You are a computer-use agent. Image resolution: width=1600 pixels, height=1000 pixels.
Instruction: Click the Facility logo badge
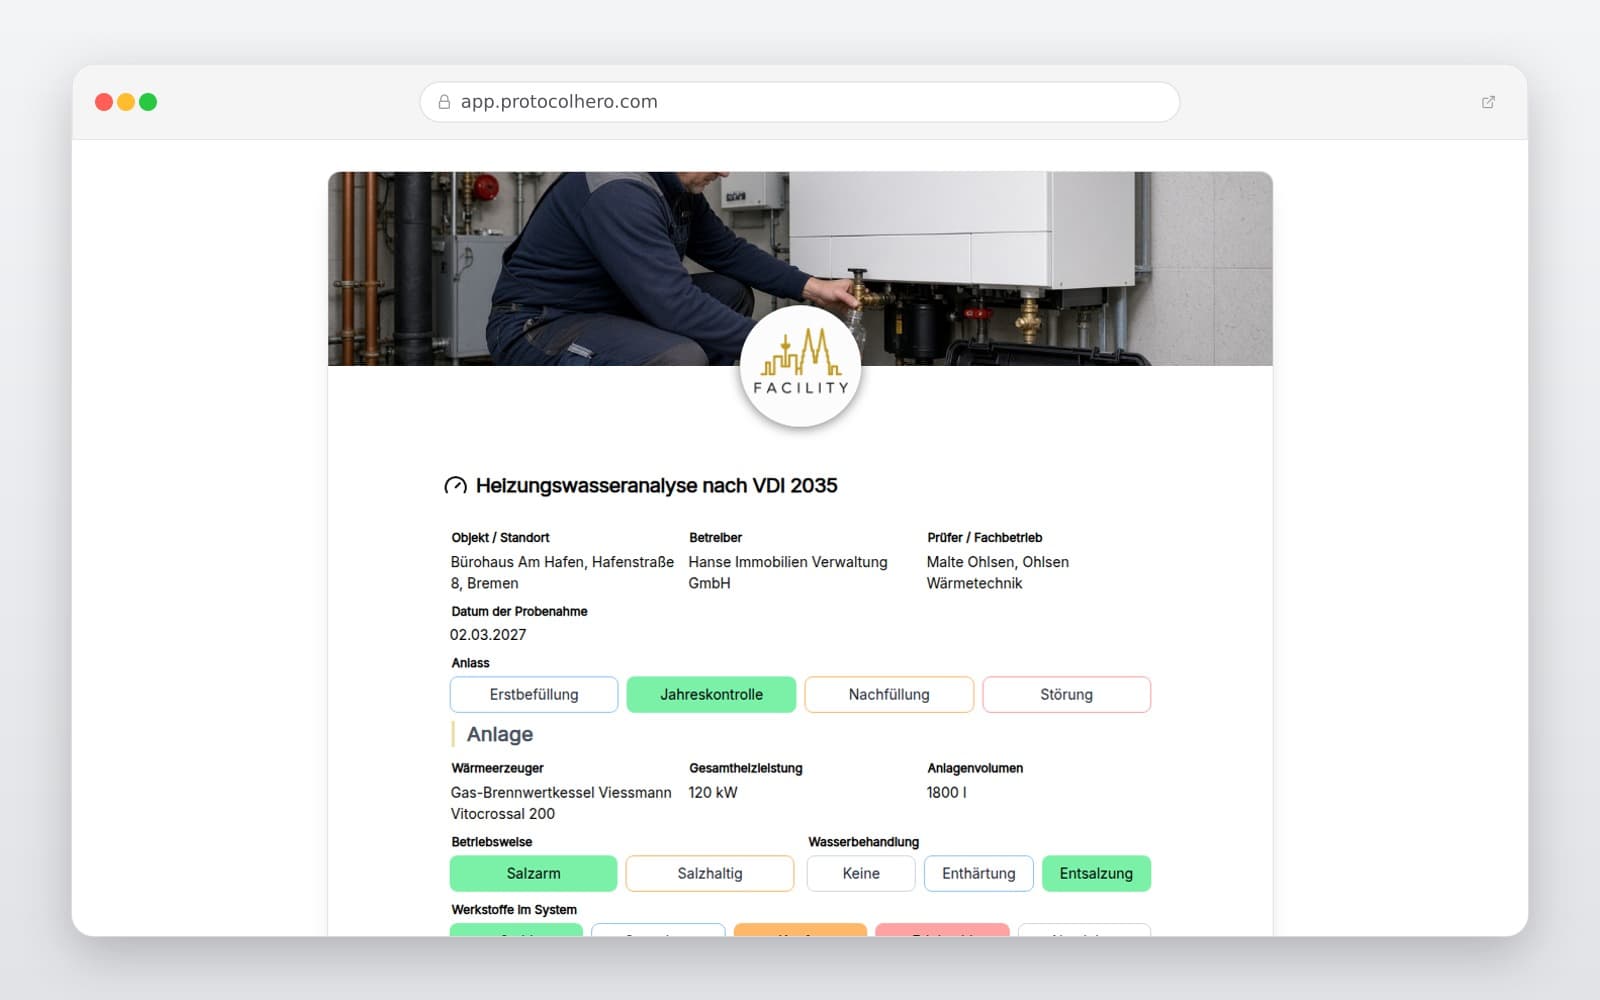pyautogui.click(x=800, y=367)
